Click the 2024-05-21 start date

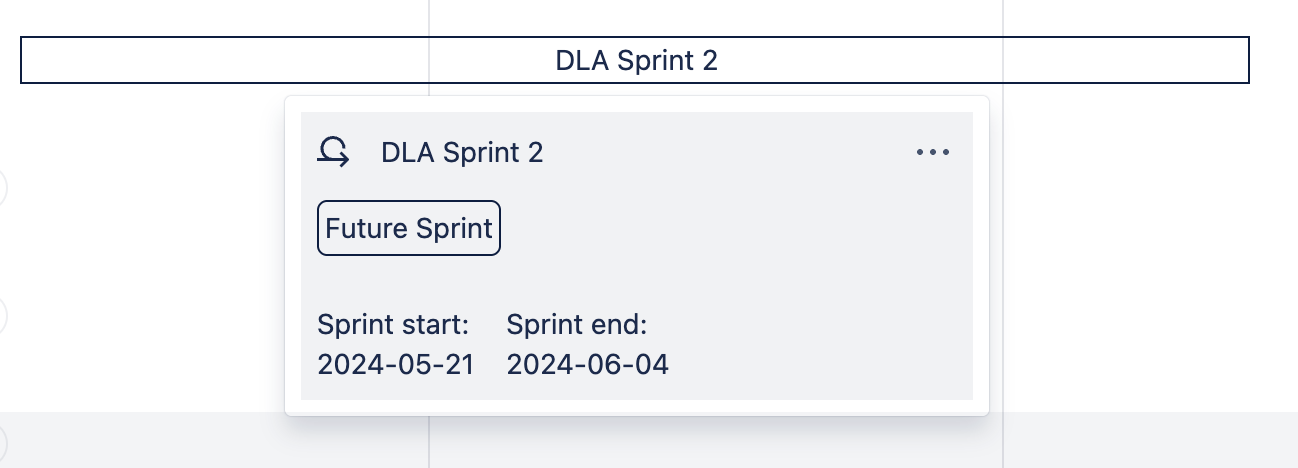(396, 364)
